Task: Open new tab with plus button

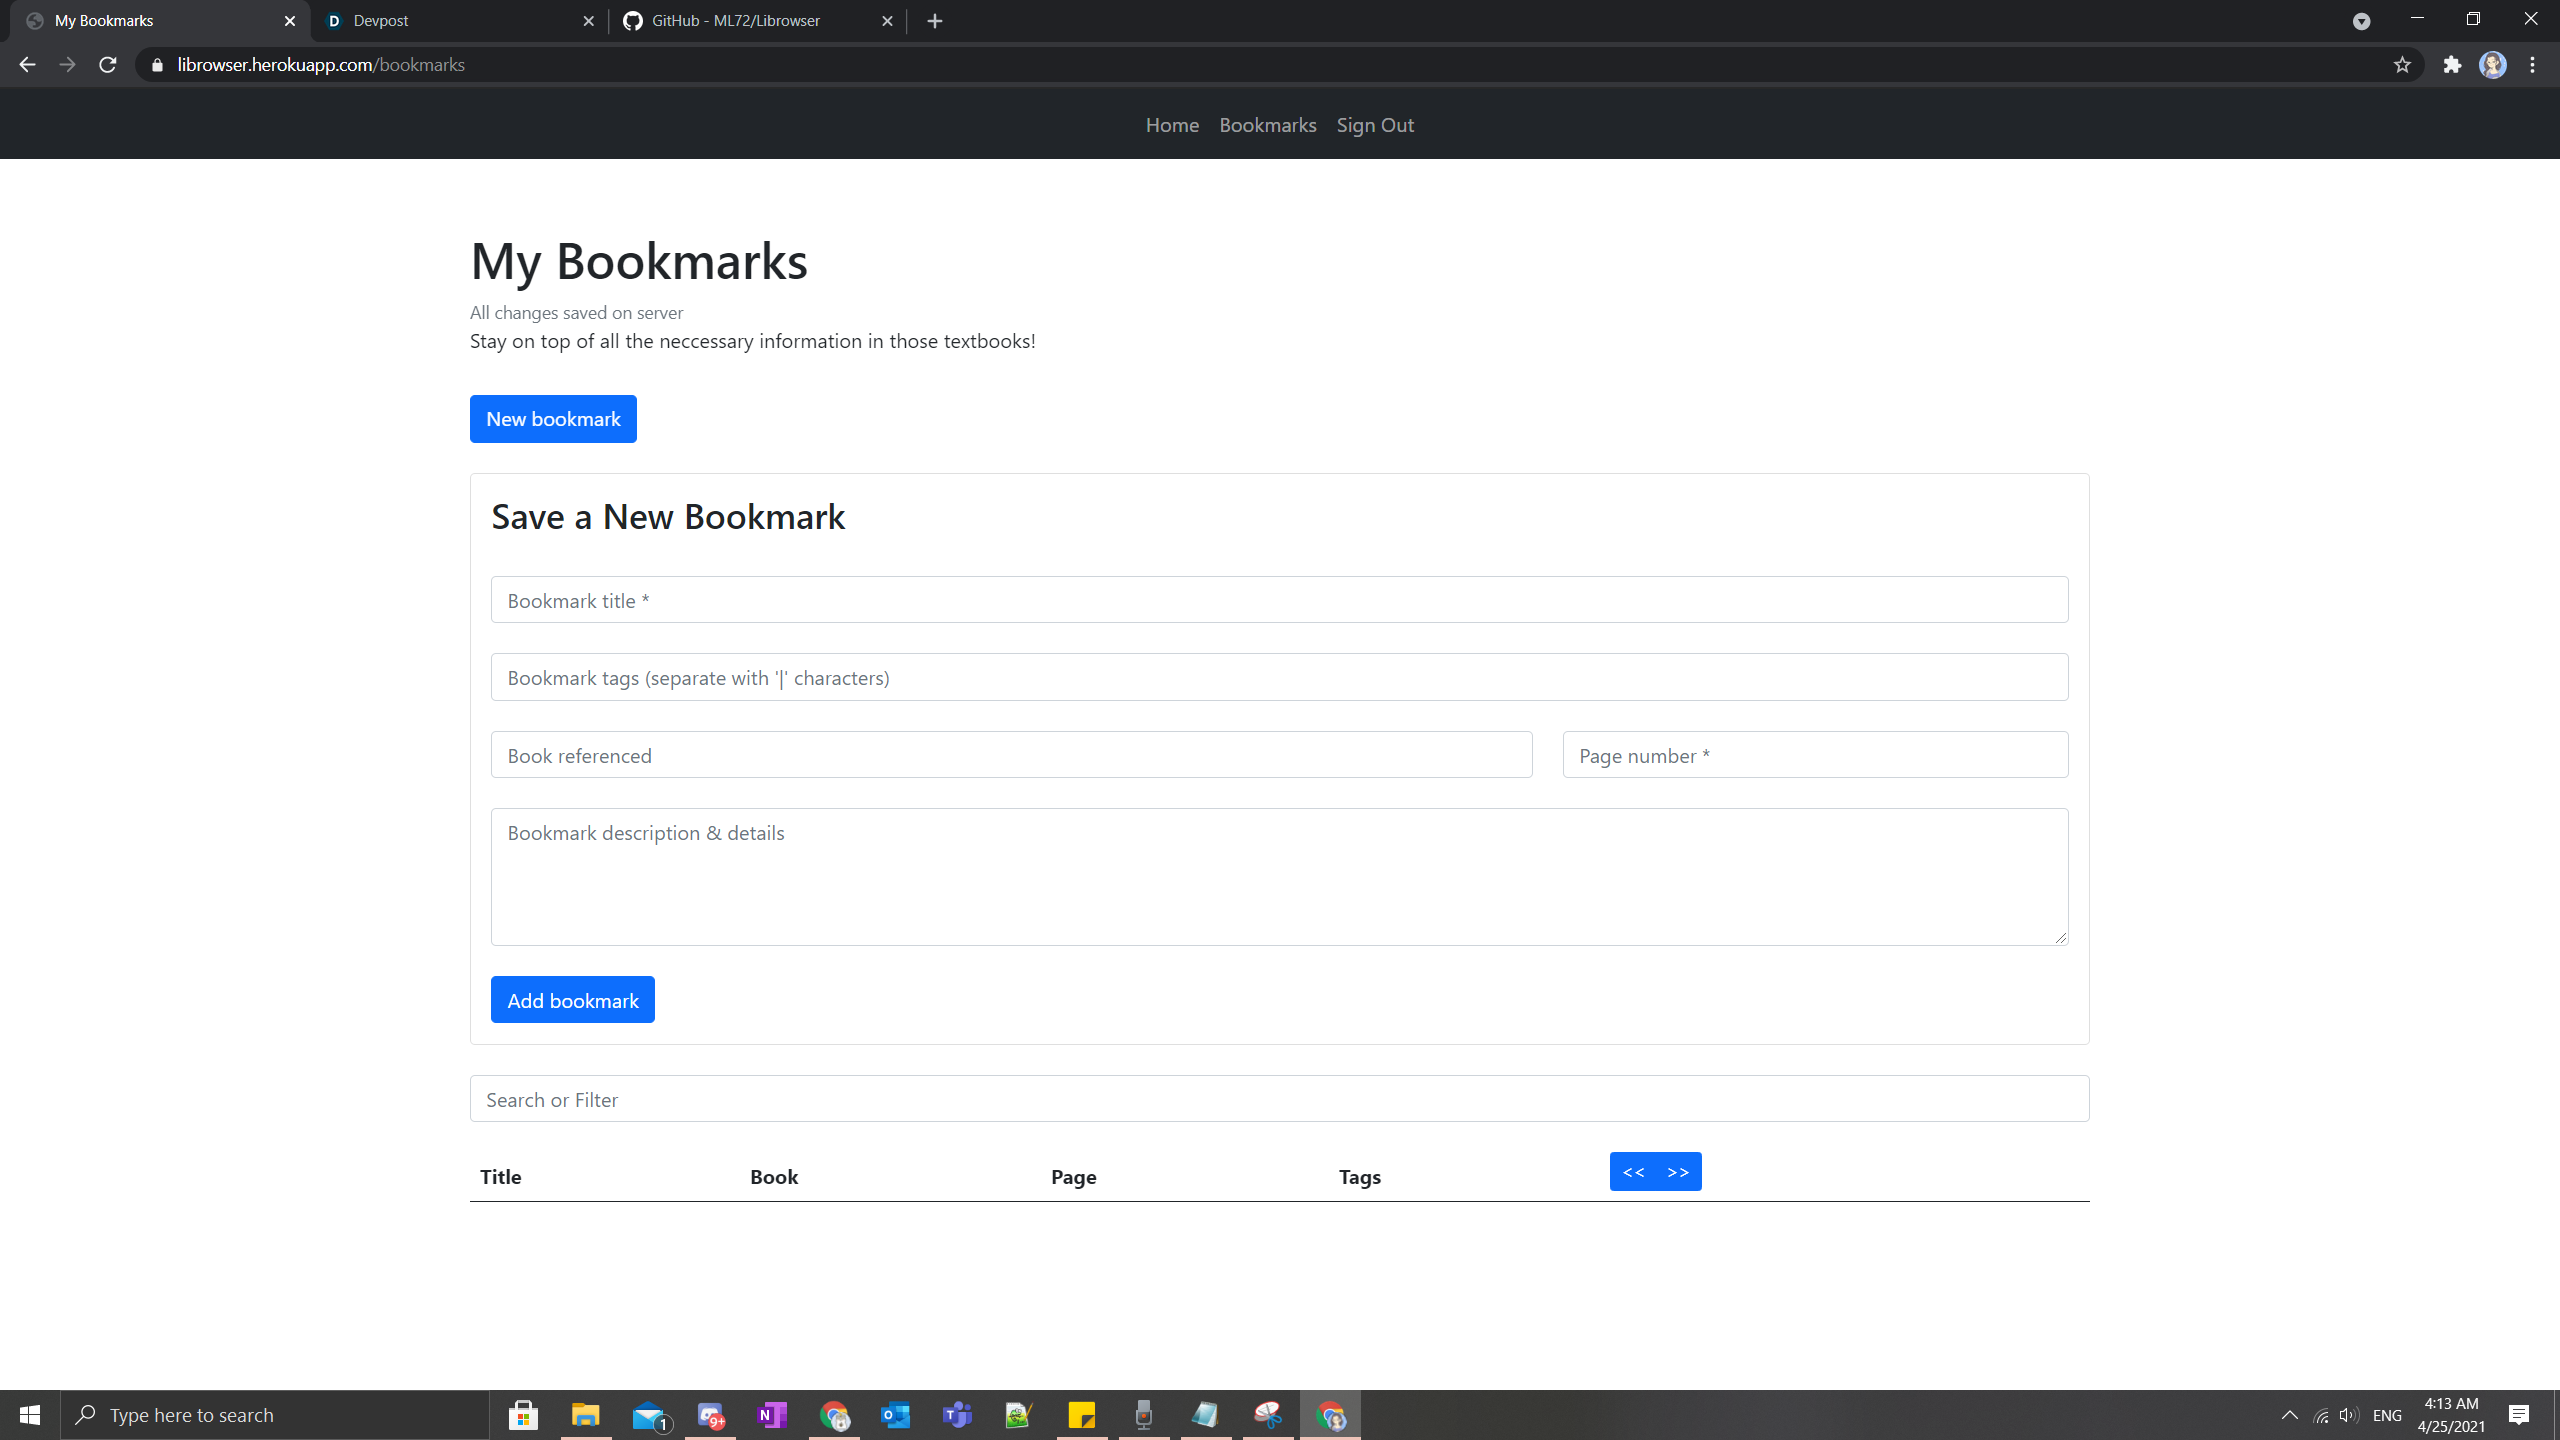Action: point(935,21)
